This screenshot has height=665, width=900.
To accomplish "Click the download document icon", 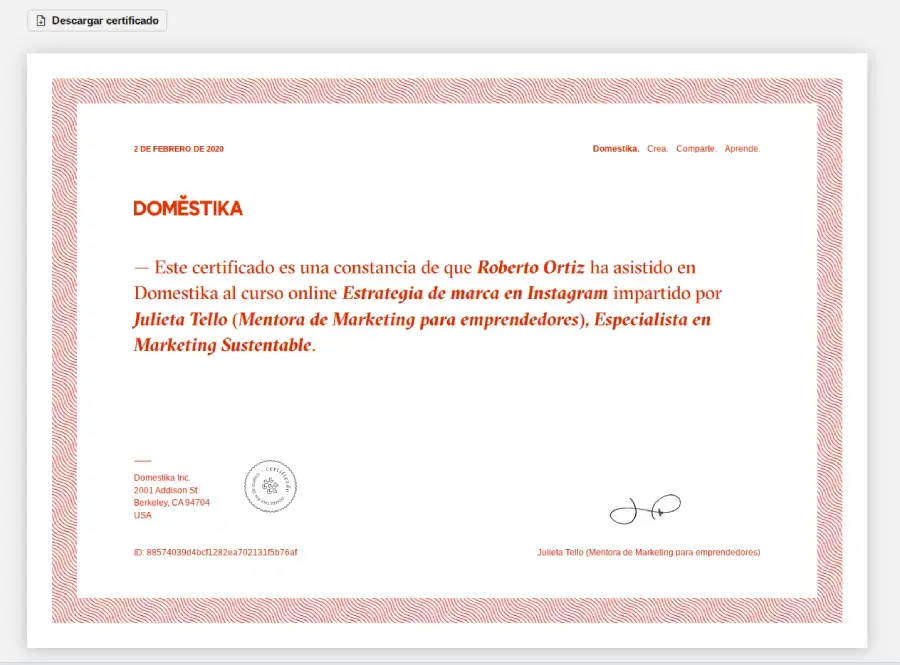I will (41, 21).
